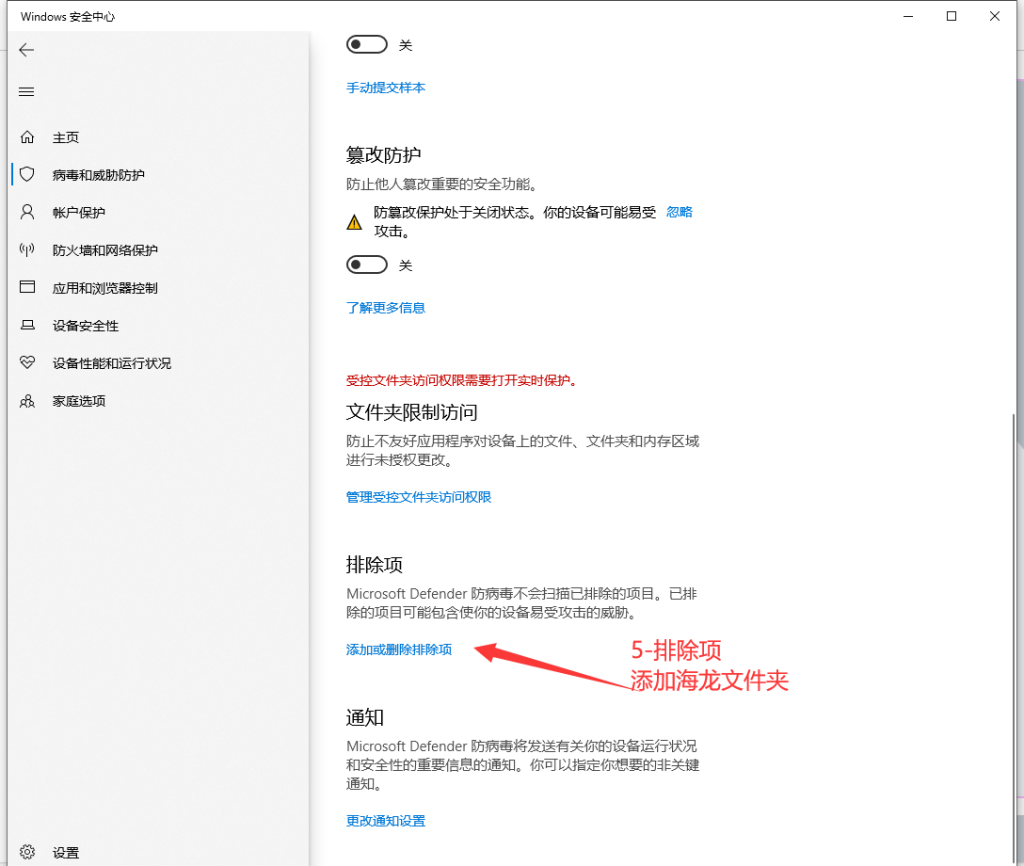Open the hamburger navigation menu
The height and width of the screenshot is (866, 1024).
click(x=26, y=92)
